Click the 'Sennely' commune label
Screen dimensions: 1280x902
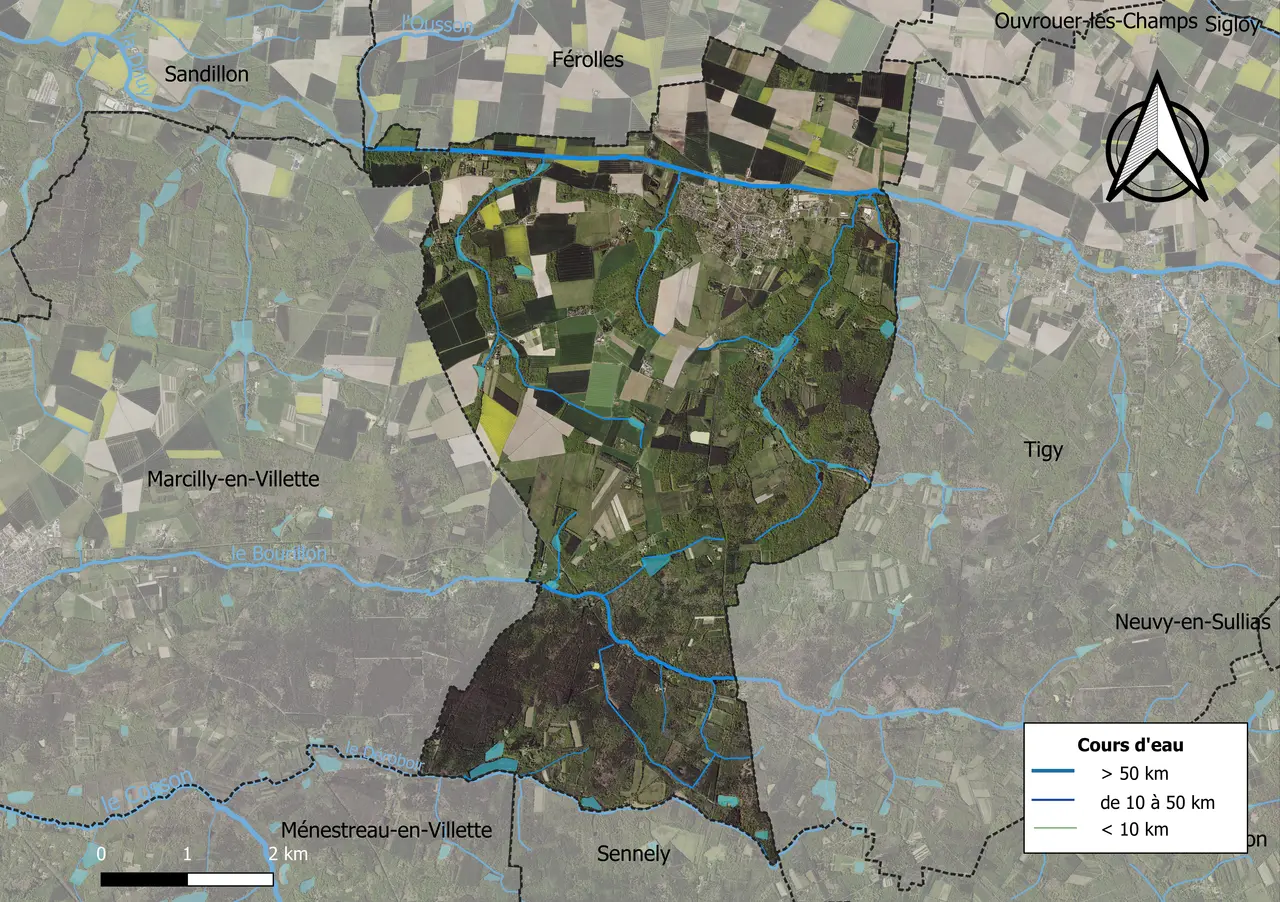pyautogui.click(x=633, y=854)
